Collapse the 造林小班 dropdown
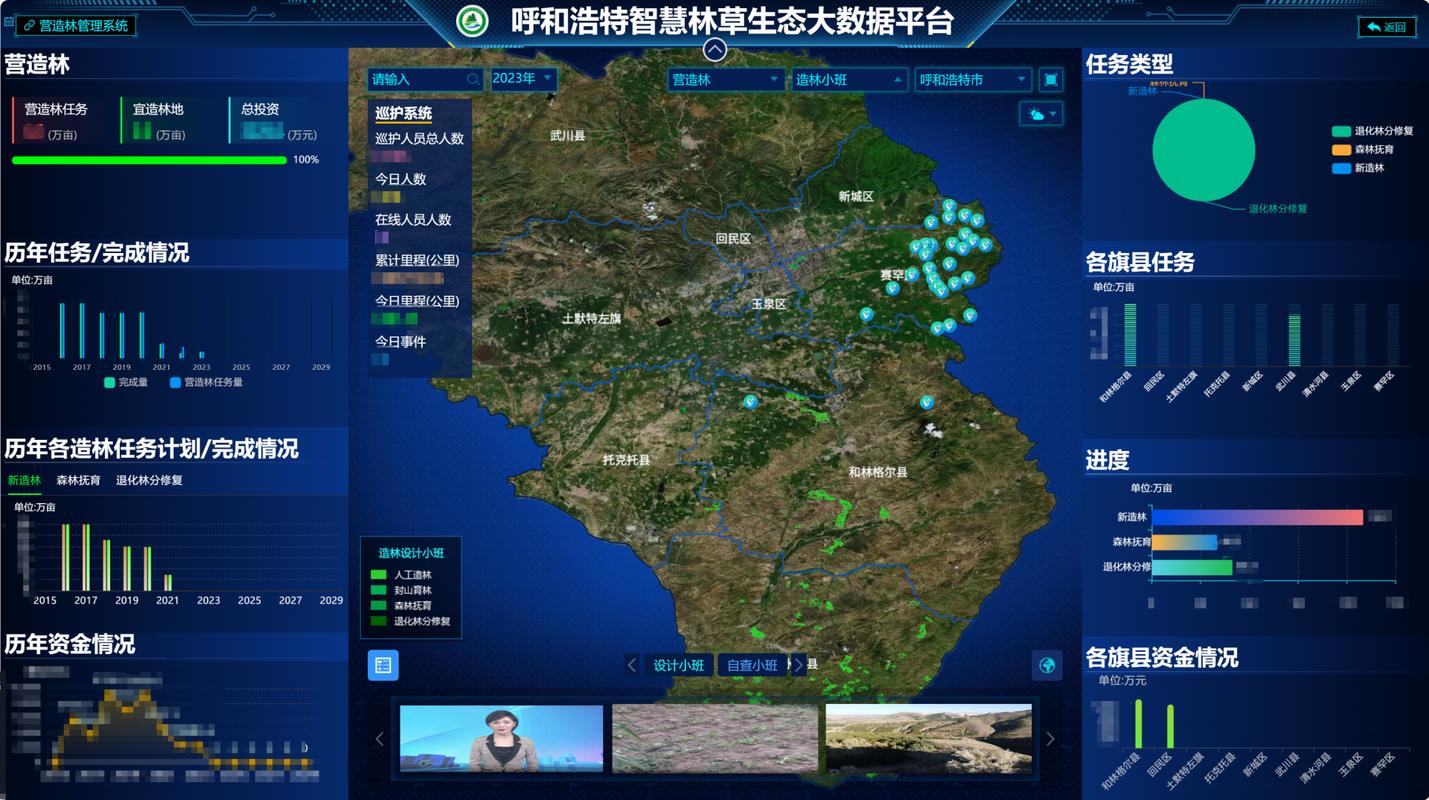Screen dimensions: 1429x800 coord(850,80)
